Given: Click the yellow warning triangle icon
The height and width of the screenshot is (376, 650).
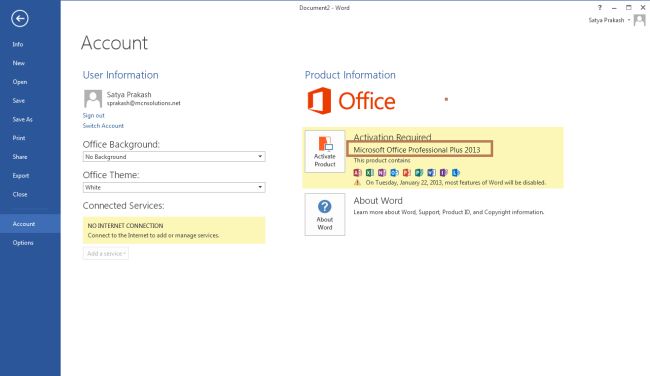Looking at the screenshot, I should [x=357, y=182].
